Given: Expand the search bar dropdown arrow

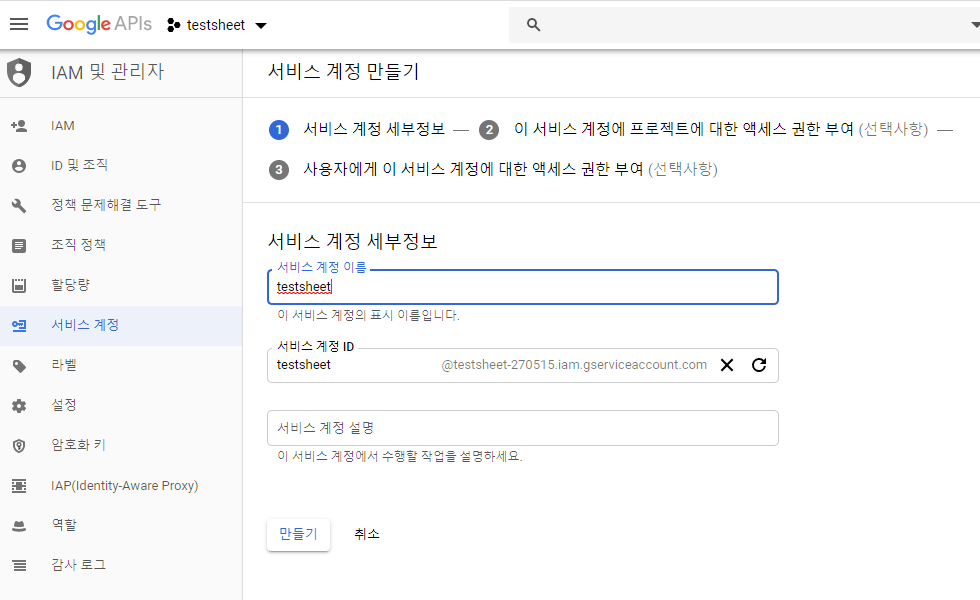Looking at the screenshot, I should tap(974, 25).
